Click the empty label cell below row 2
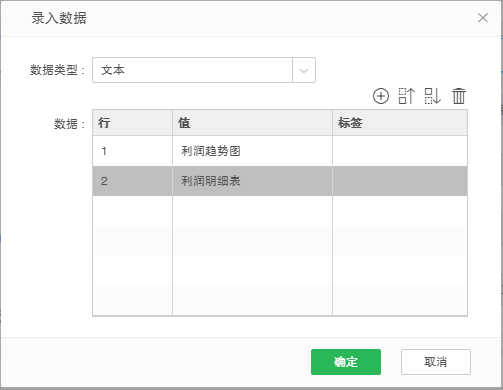Image resolution: width=503 pixels, height=390 pixels. point(400,211)
